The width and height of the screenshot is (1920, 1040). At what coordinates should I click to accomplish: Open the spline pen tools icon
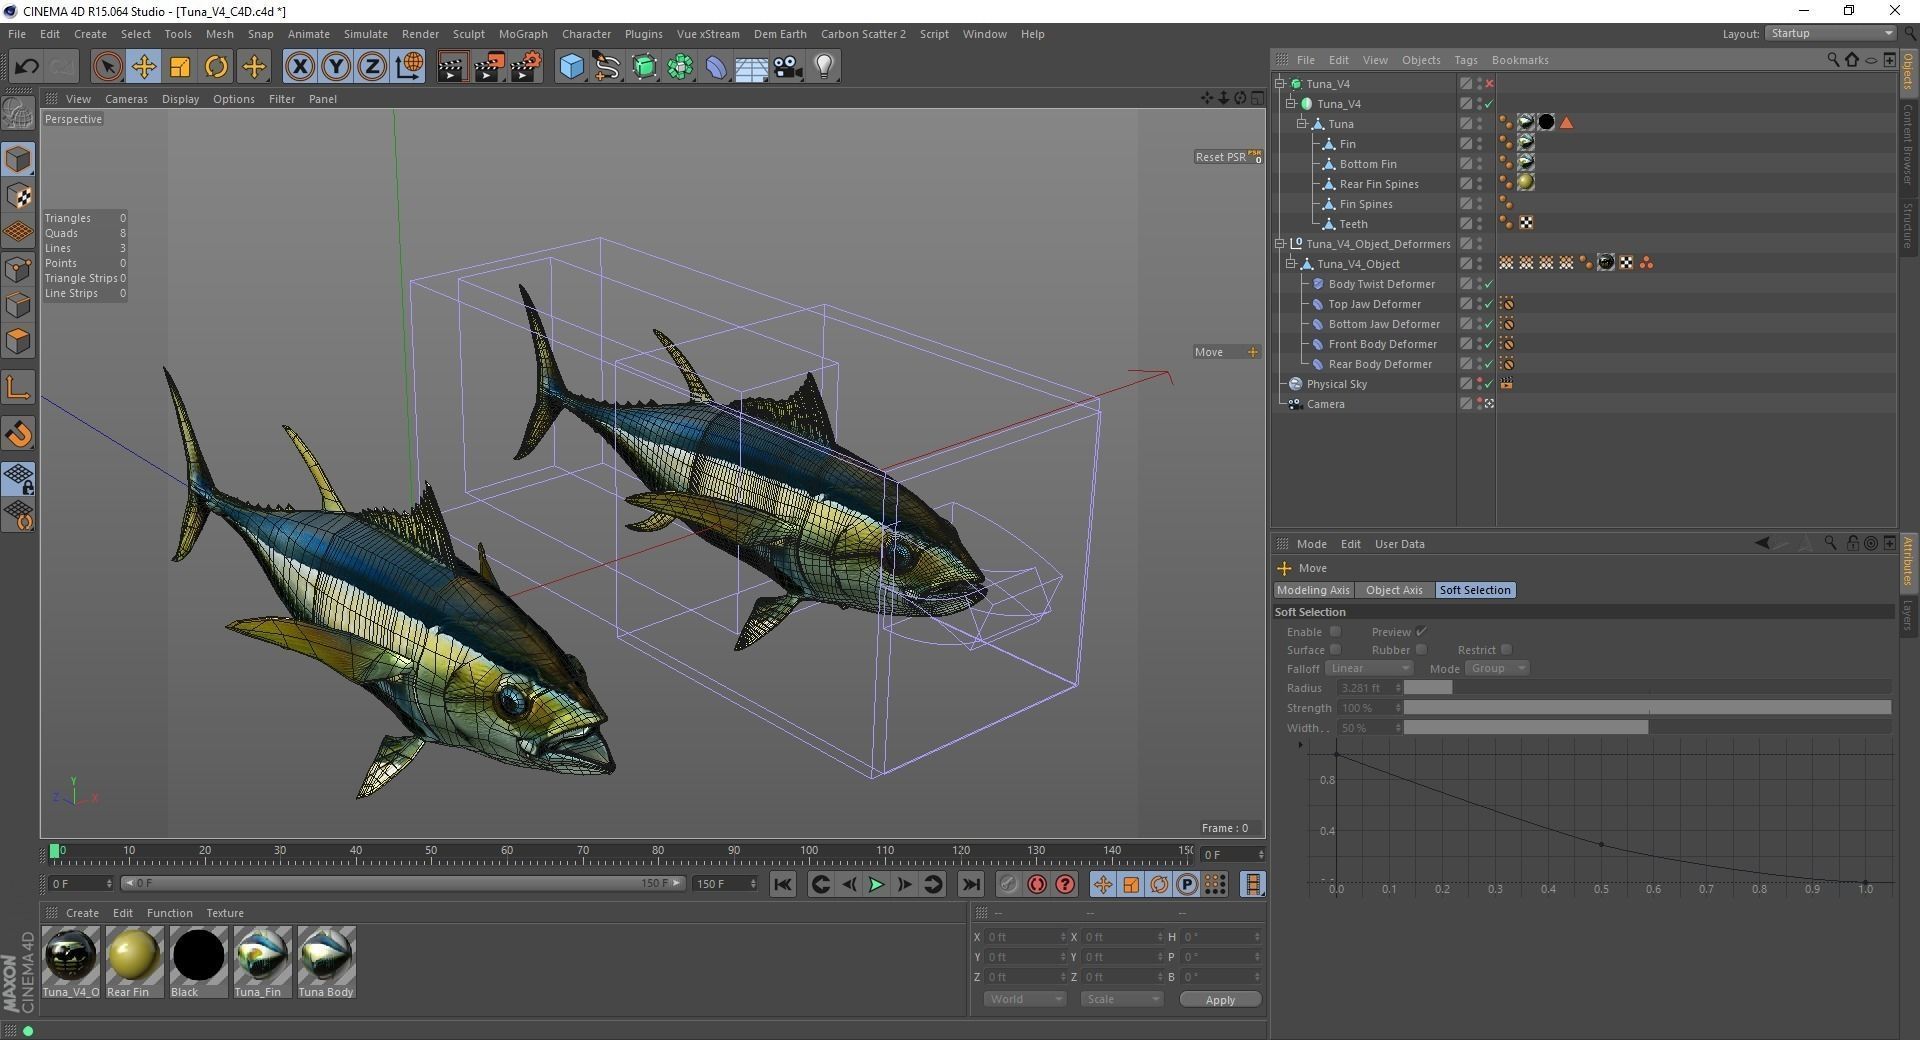[607, 67]
